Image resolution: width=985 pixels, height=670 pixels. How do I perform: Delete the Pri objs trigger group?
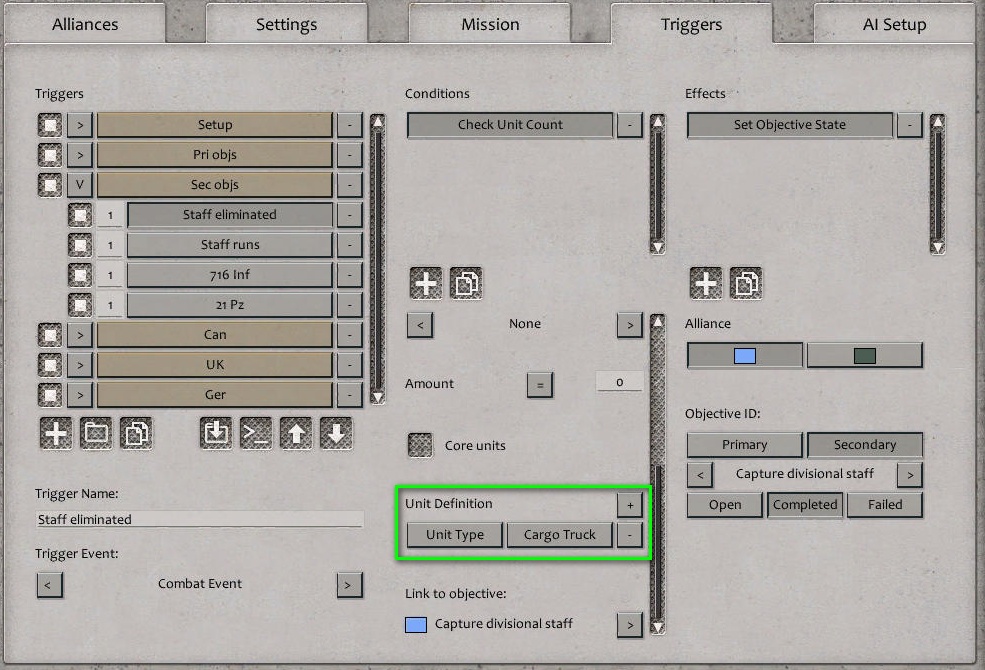coord(350,155)
